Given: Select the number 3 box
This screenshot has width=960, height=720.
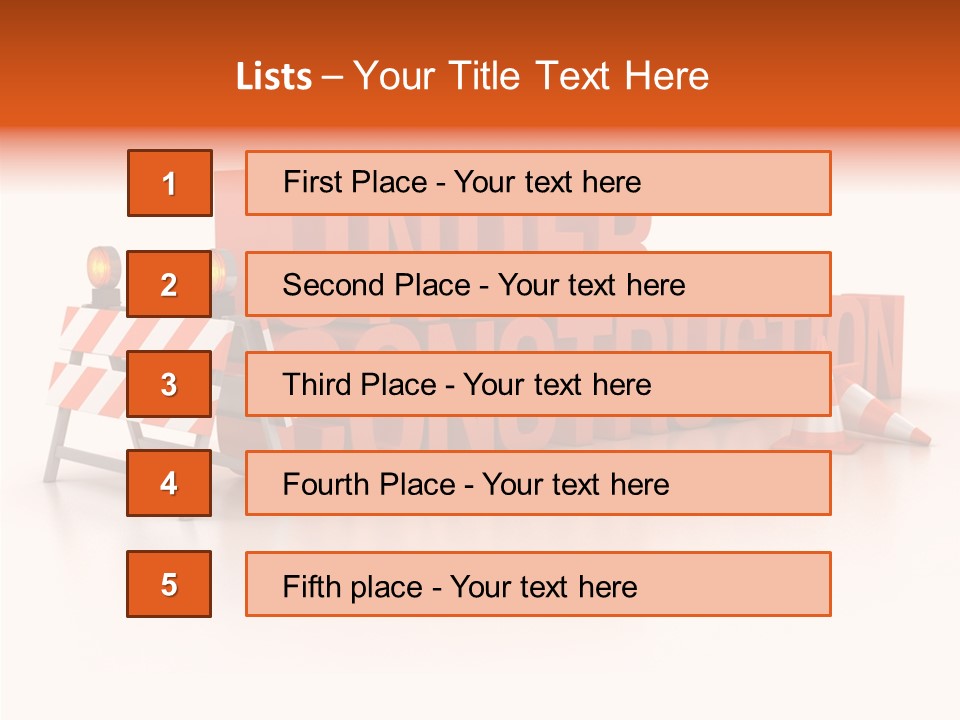Looking at the screenshot, I should (x=169, y=384).
